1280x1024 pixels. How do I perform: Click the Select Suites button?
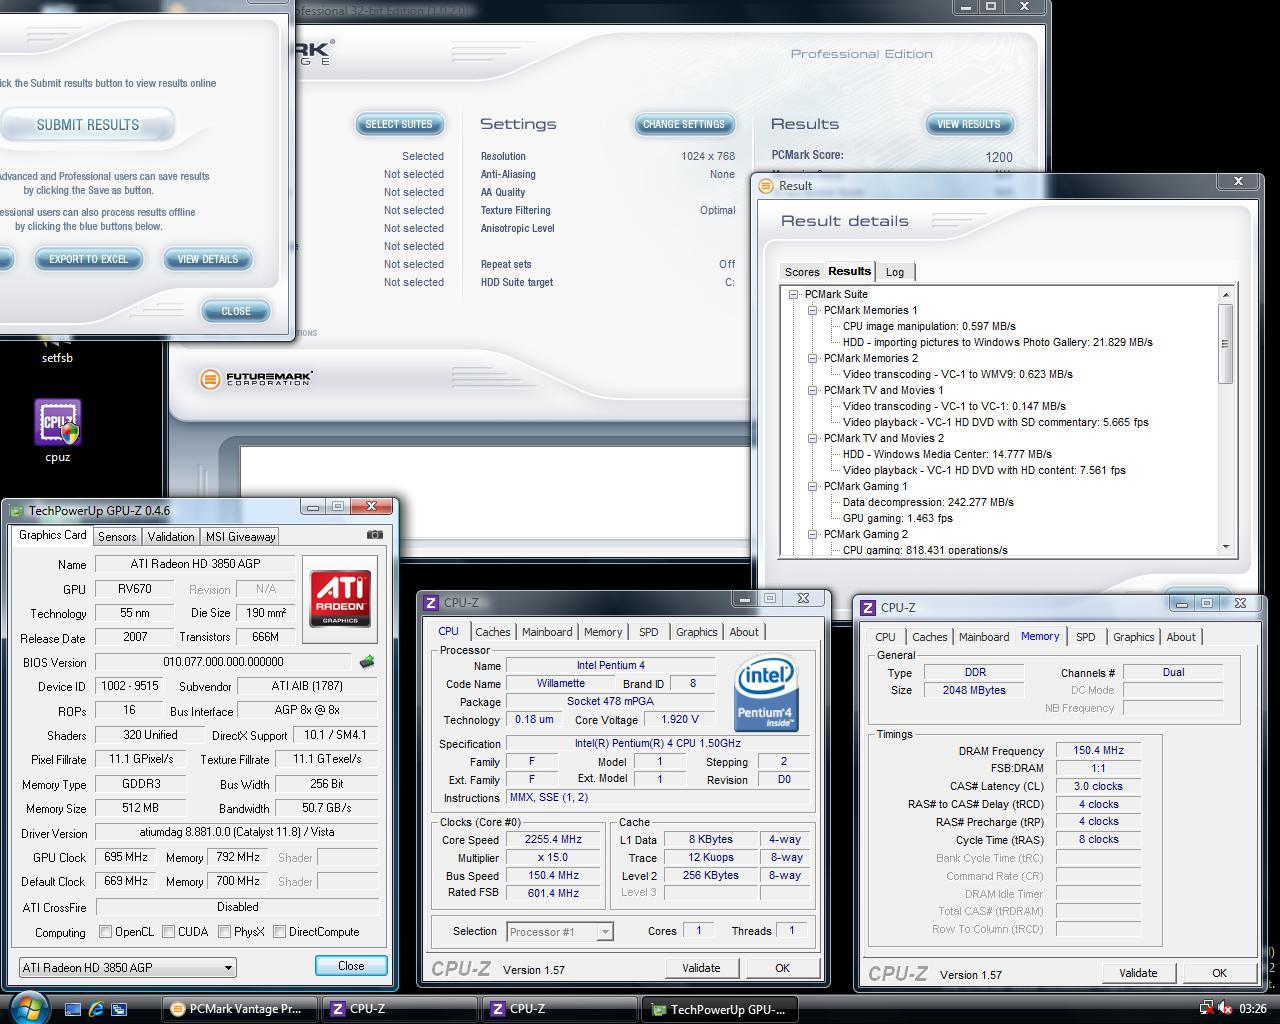(x=399, y=124)
